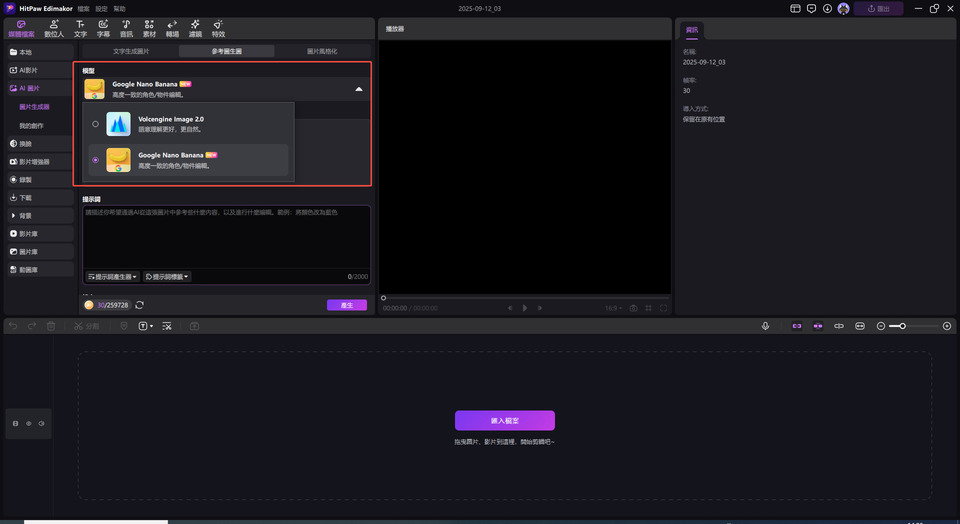Click the download icon in title bar
The image size is (960, 524).
click(827, 8)
